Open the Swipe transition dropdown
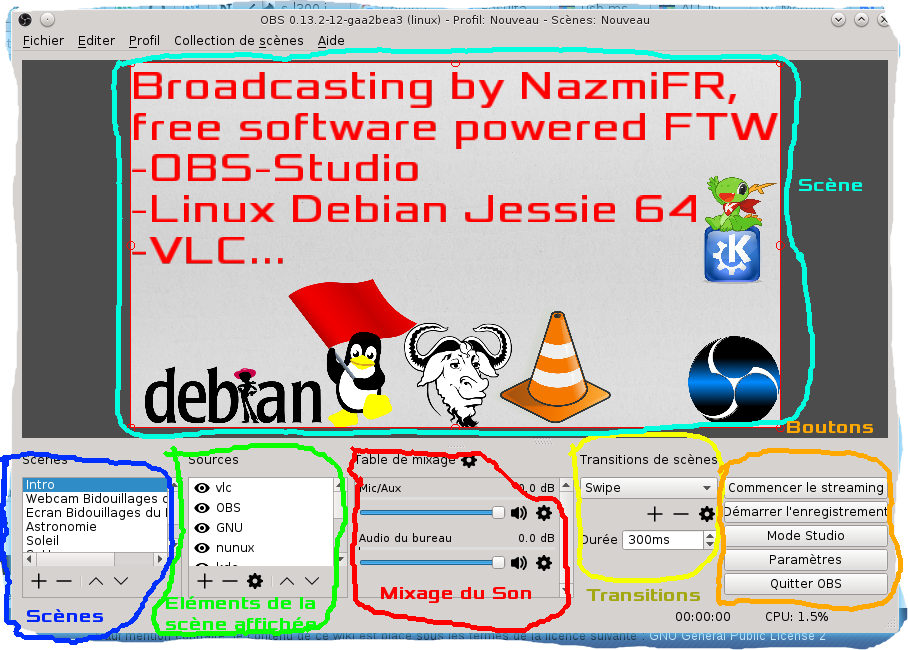The width and height of the screenshot is (908, 650). pyautogui.click(x=646, y=488)
